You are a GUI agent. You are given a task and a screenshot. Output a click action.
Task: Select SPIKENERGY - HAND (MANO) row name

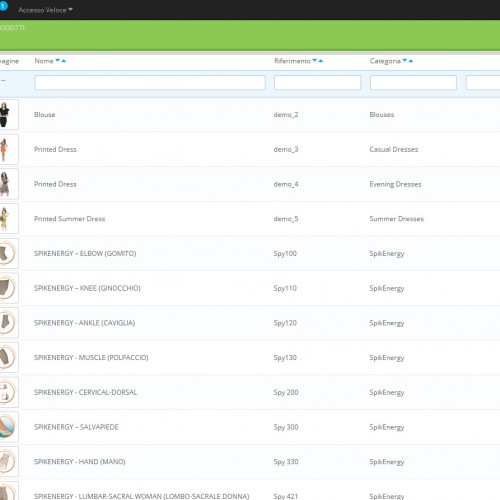click(x=80, y=462)
